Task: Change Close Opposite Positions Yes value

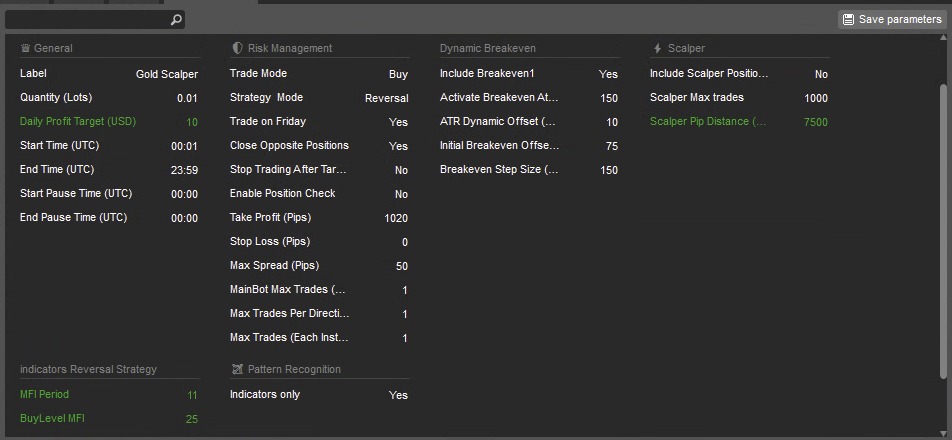Action: coord(398,146)
